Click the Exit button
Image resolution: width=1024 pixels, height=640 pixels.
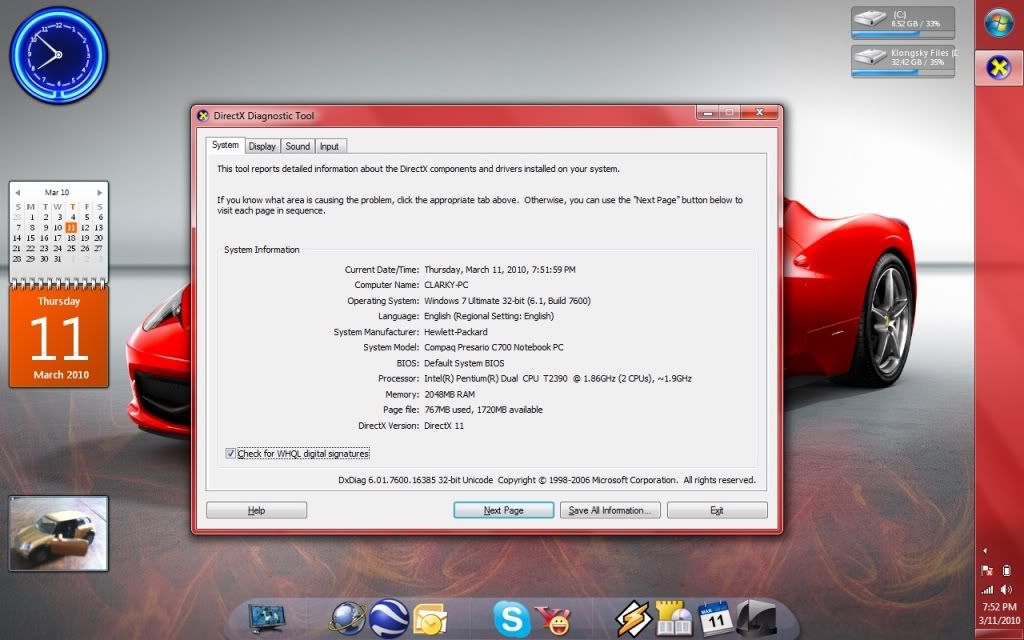(717, 510)
